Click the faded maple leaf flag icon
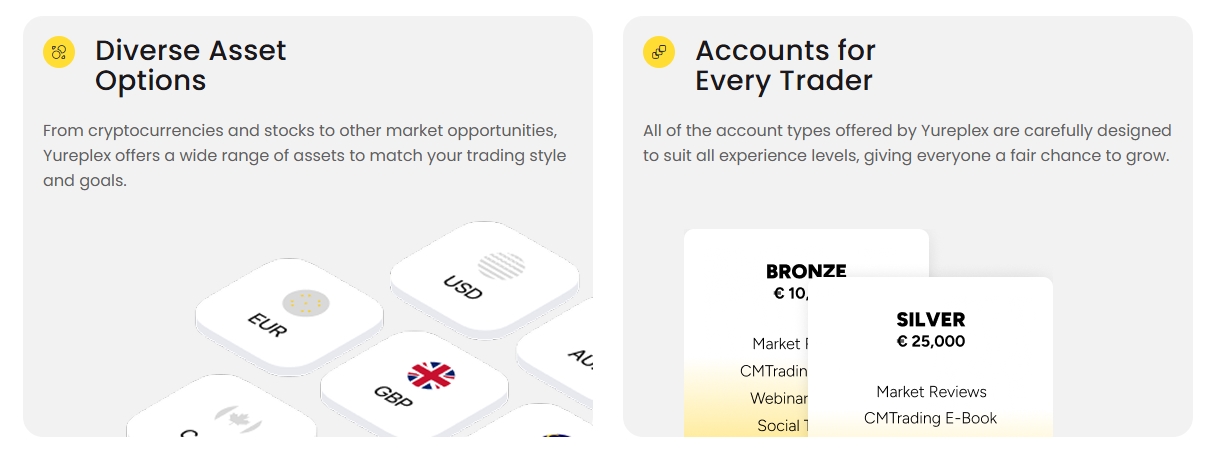 point(237,416)
